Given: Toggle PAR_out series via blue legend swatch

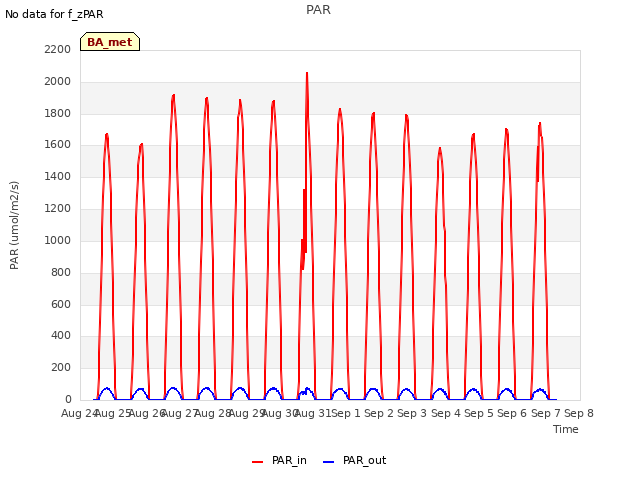Looking at the screenshot, I should (x=328, y=462).
